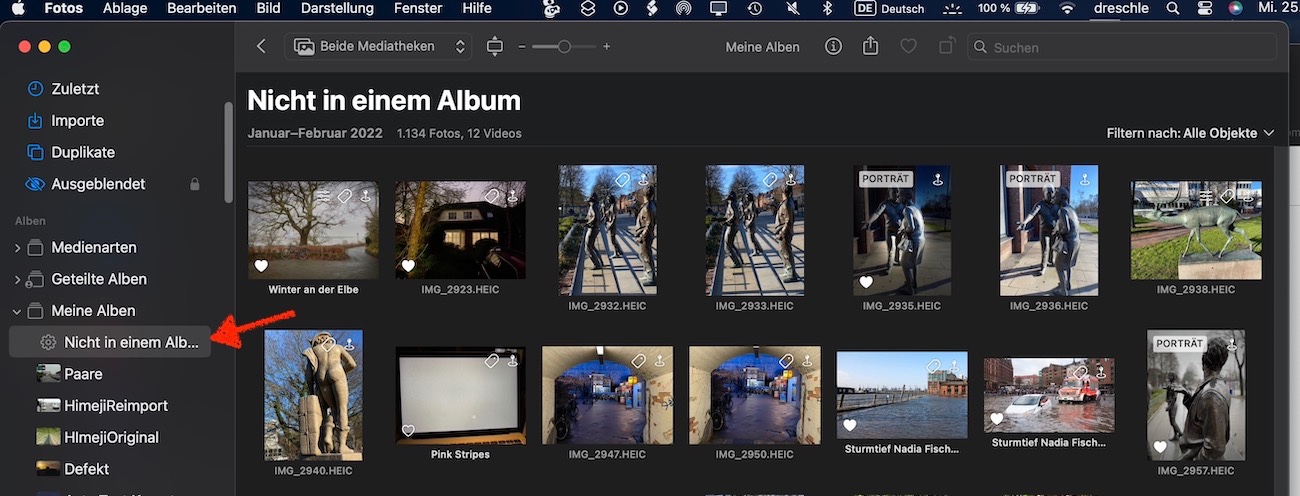Click the back arrow in toolbar
This screenshot has height=496, width=1300.
pyautogui.click(x=261, y=47)
